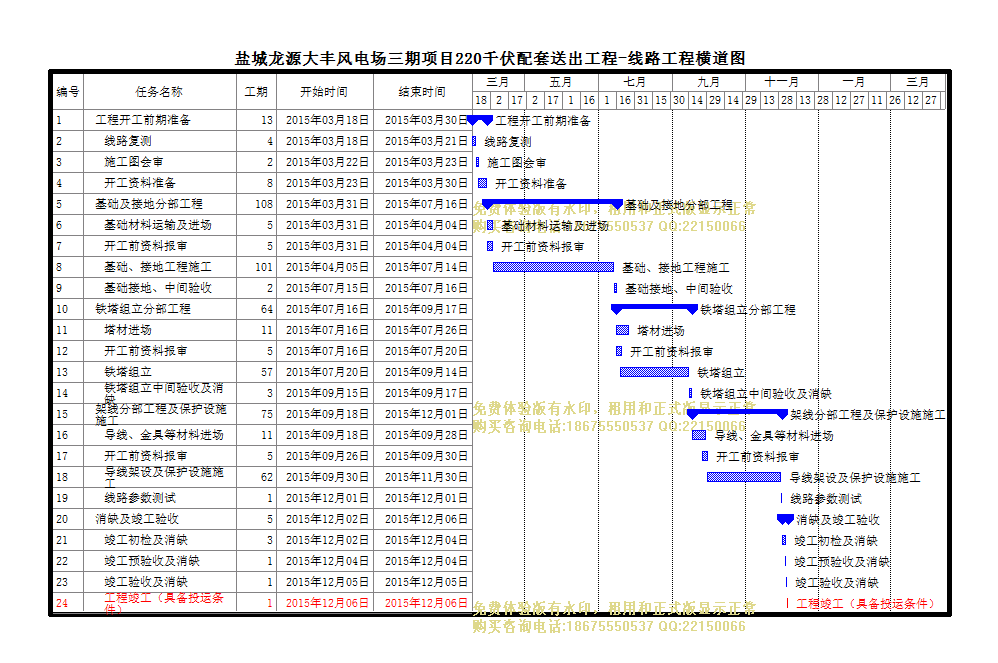The width and height of the screenshot is (998, 663).
Task: Click the Gantt label 铁塔组立中间验收及消缺
Action: [766, 394]
